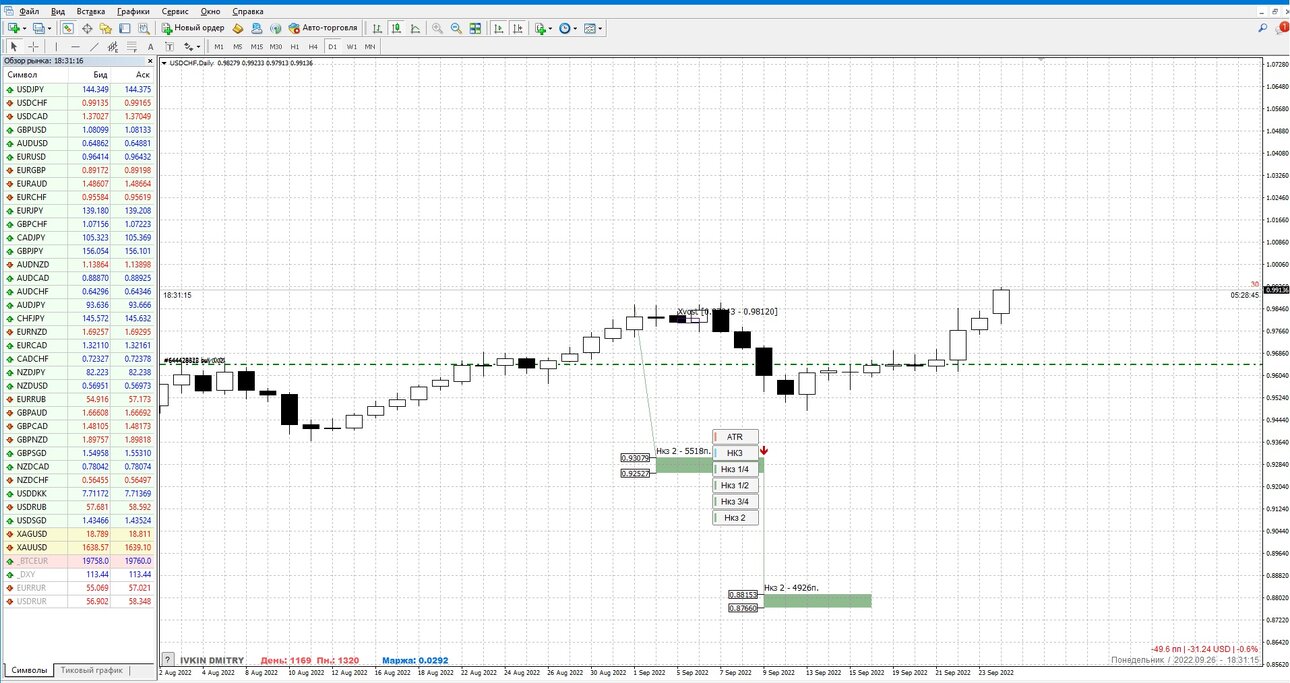Image resolution: width=1290 pixels, height=683 pixels.
Task: Set timeframe to H4
Action: (x=313, y=46)
